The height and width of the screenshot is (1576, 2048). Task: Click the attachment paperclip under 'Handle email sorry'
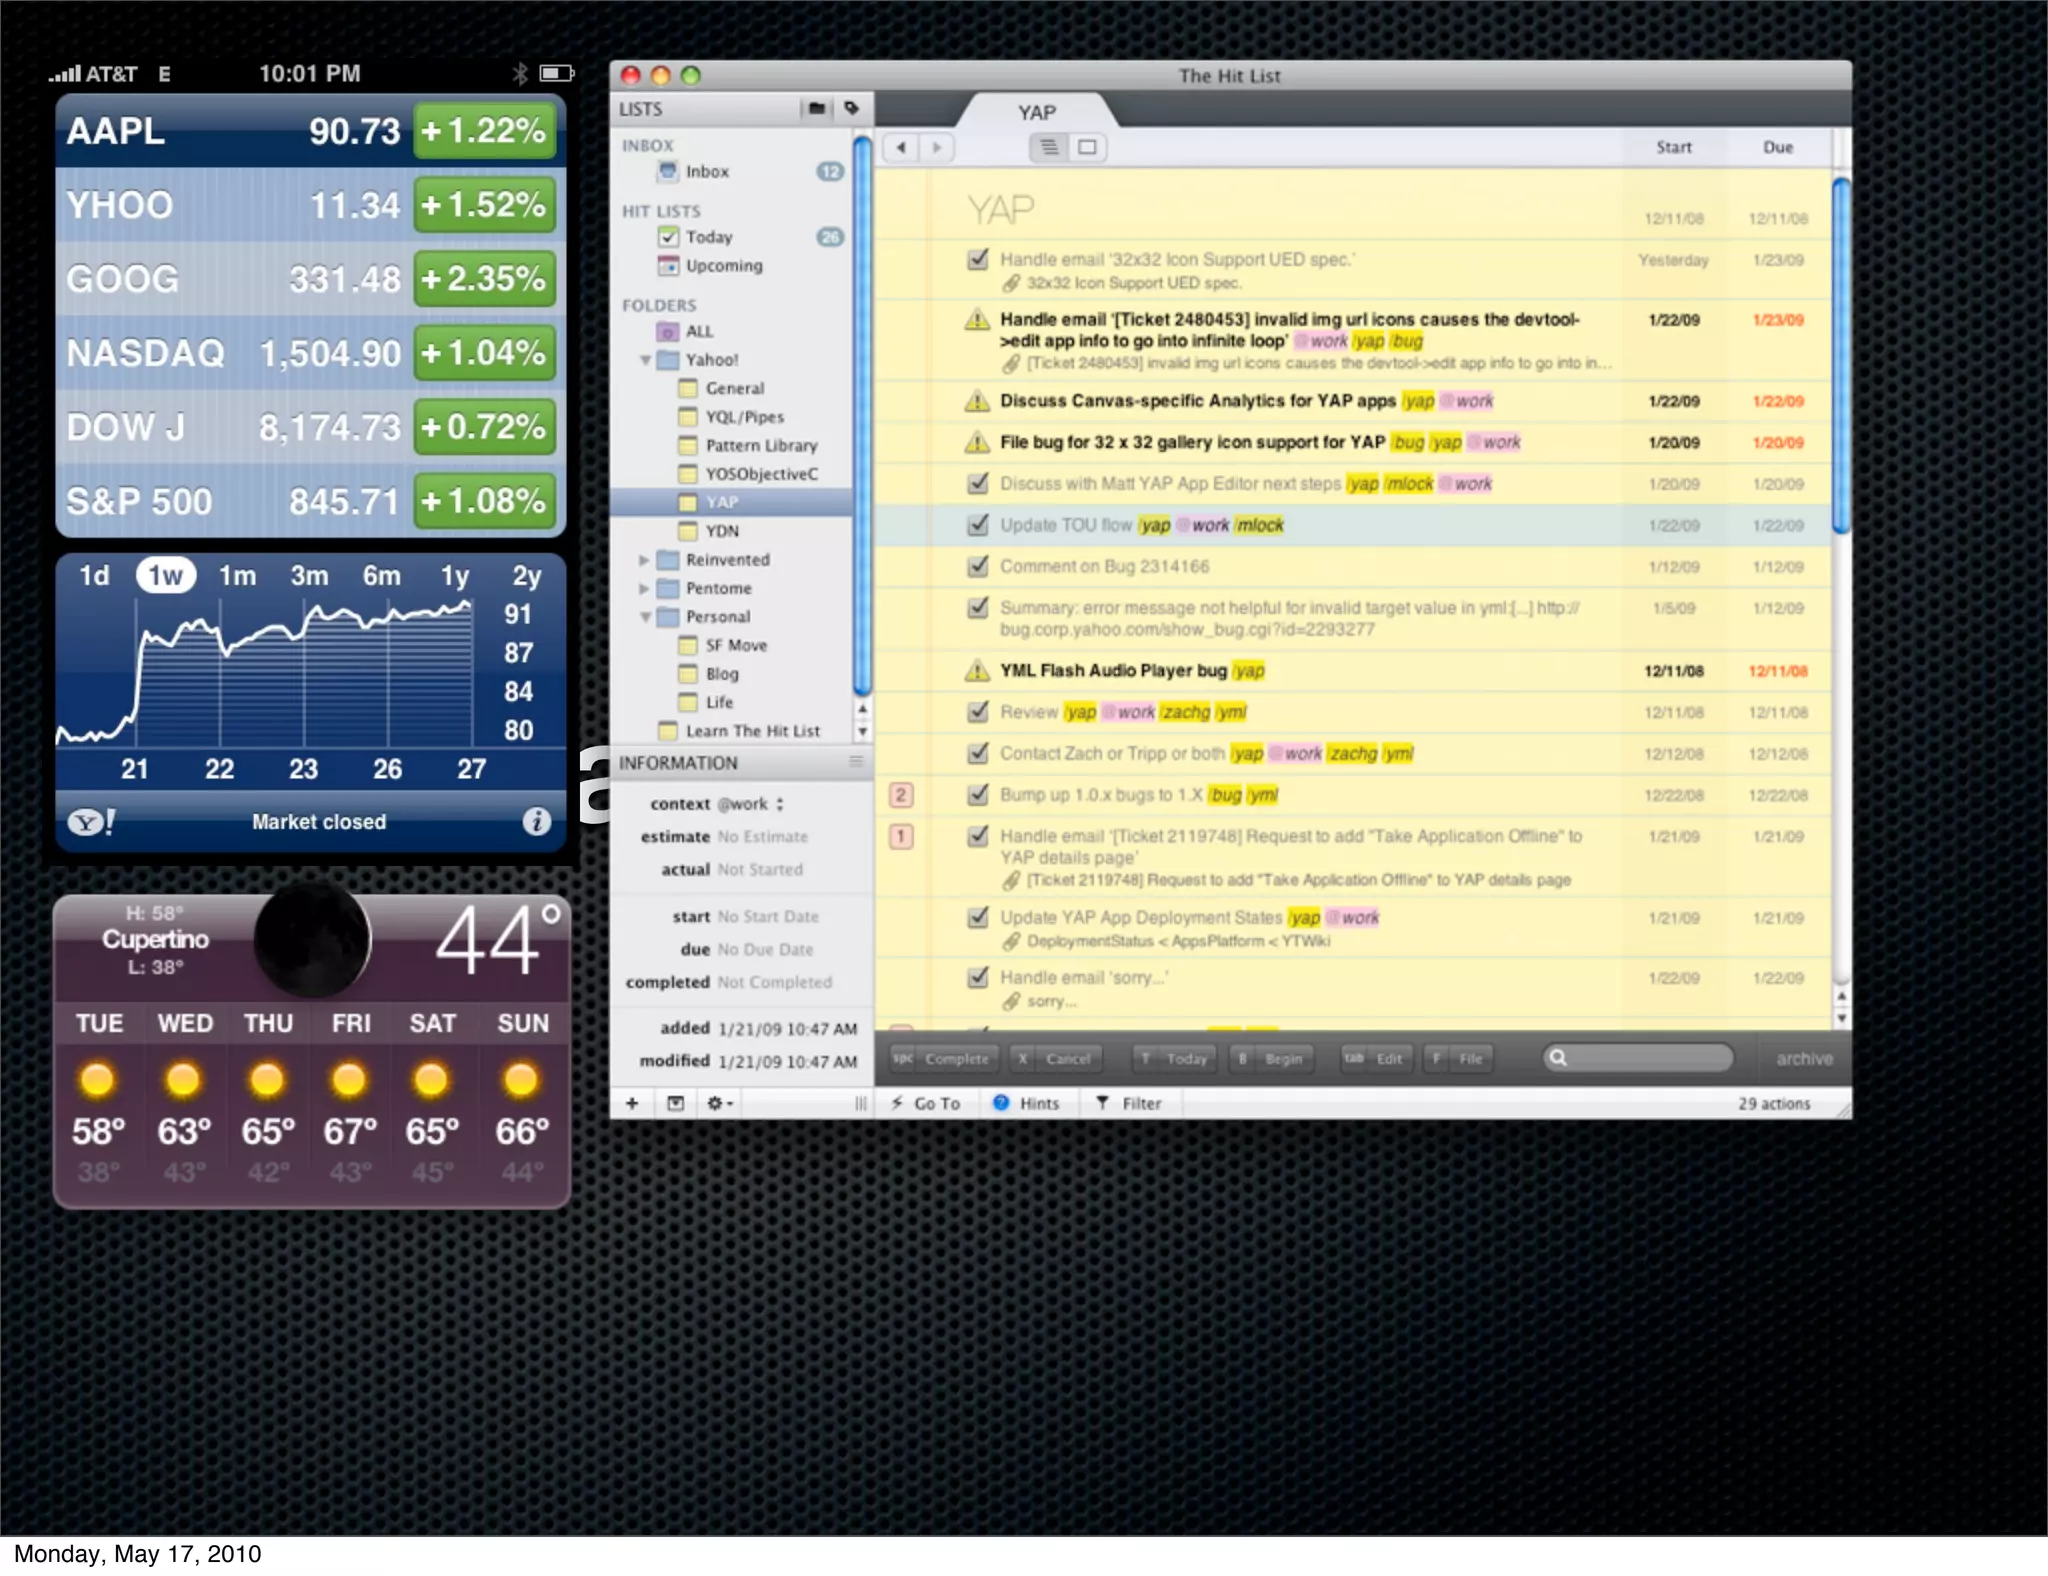click(x=1011, y=1001)
